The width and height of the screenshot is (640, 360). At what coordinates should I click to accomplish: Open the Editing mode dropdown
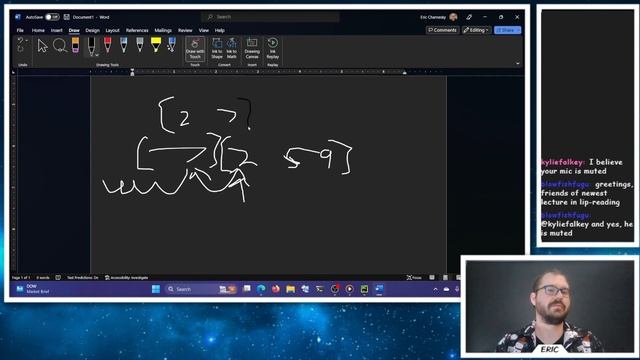click(476, 30)
